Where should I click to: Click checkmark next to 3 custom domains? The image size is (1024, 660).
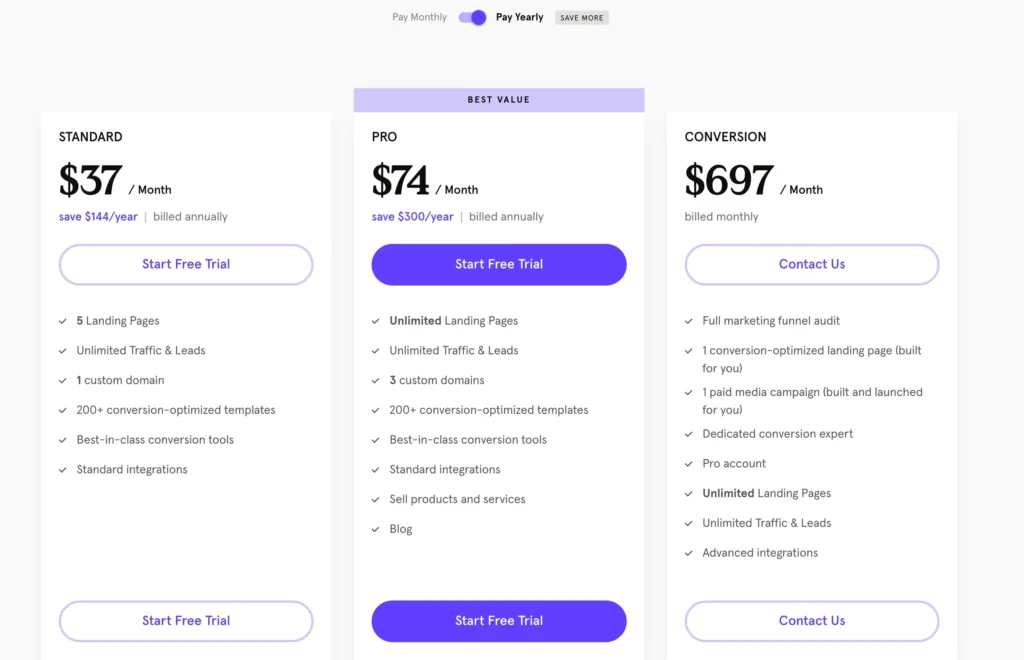click(376, 381)
